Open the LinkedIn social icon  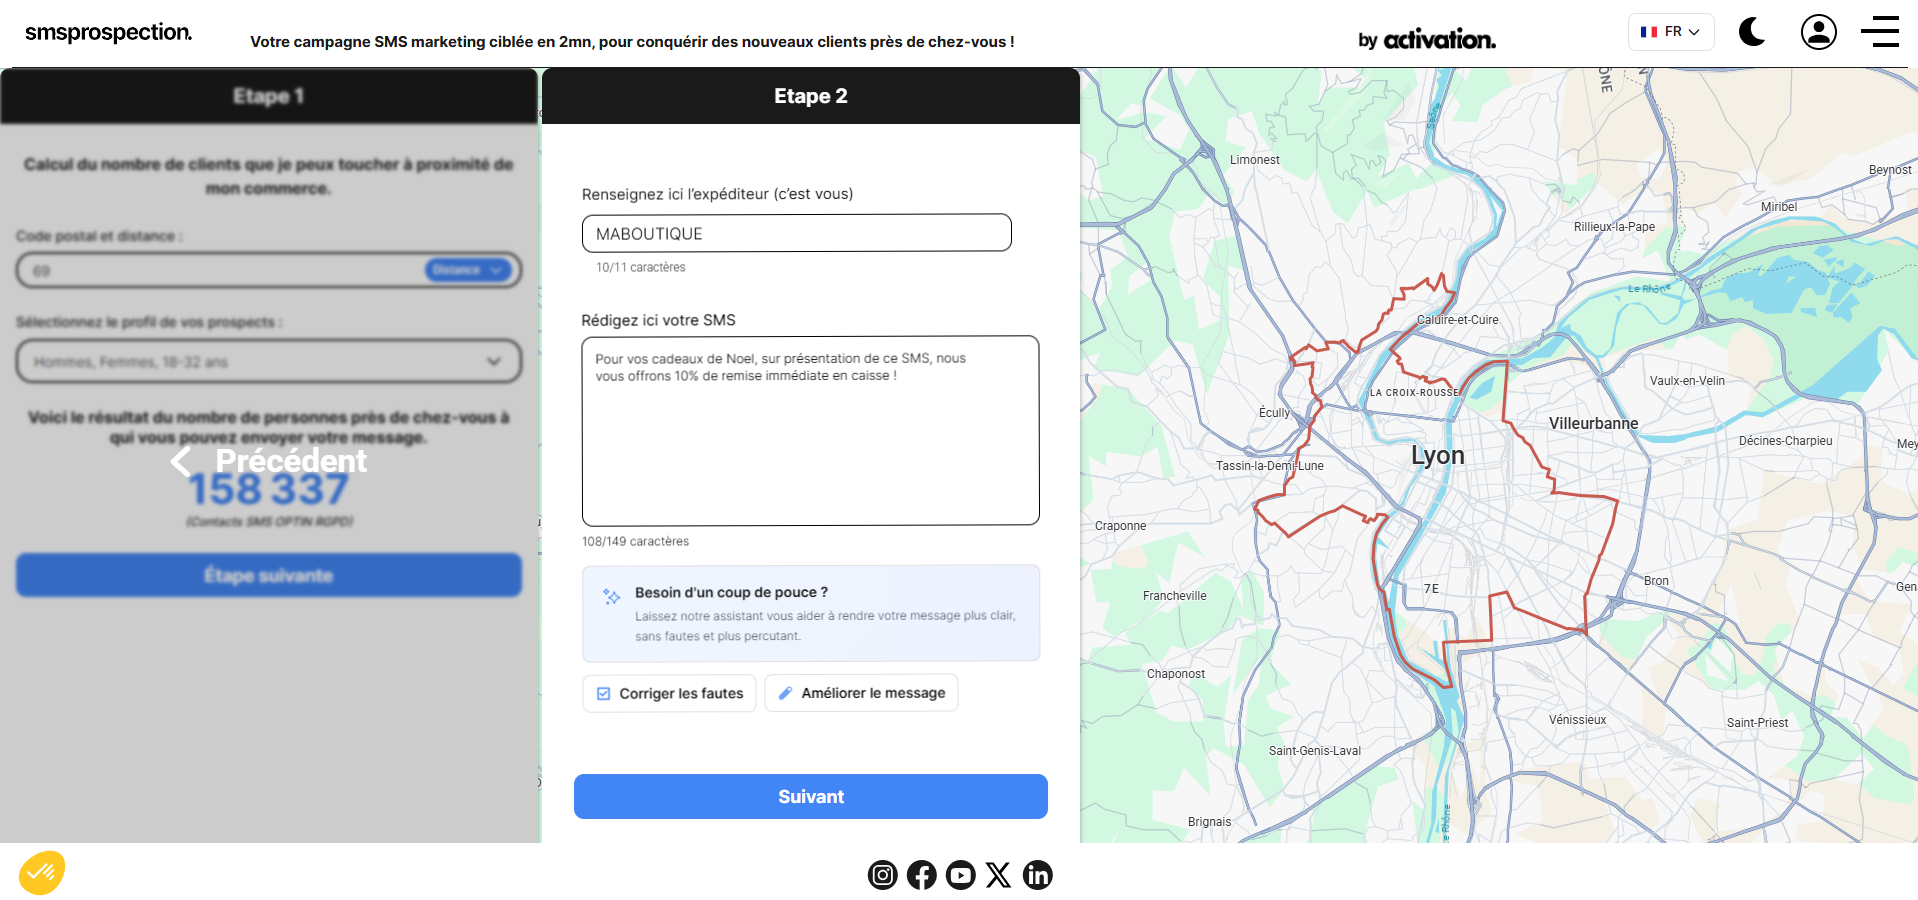click(1037, 875)
